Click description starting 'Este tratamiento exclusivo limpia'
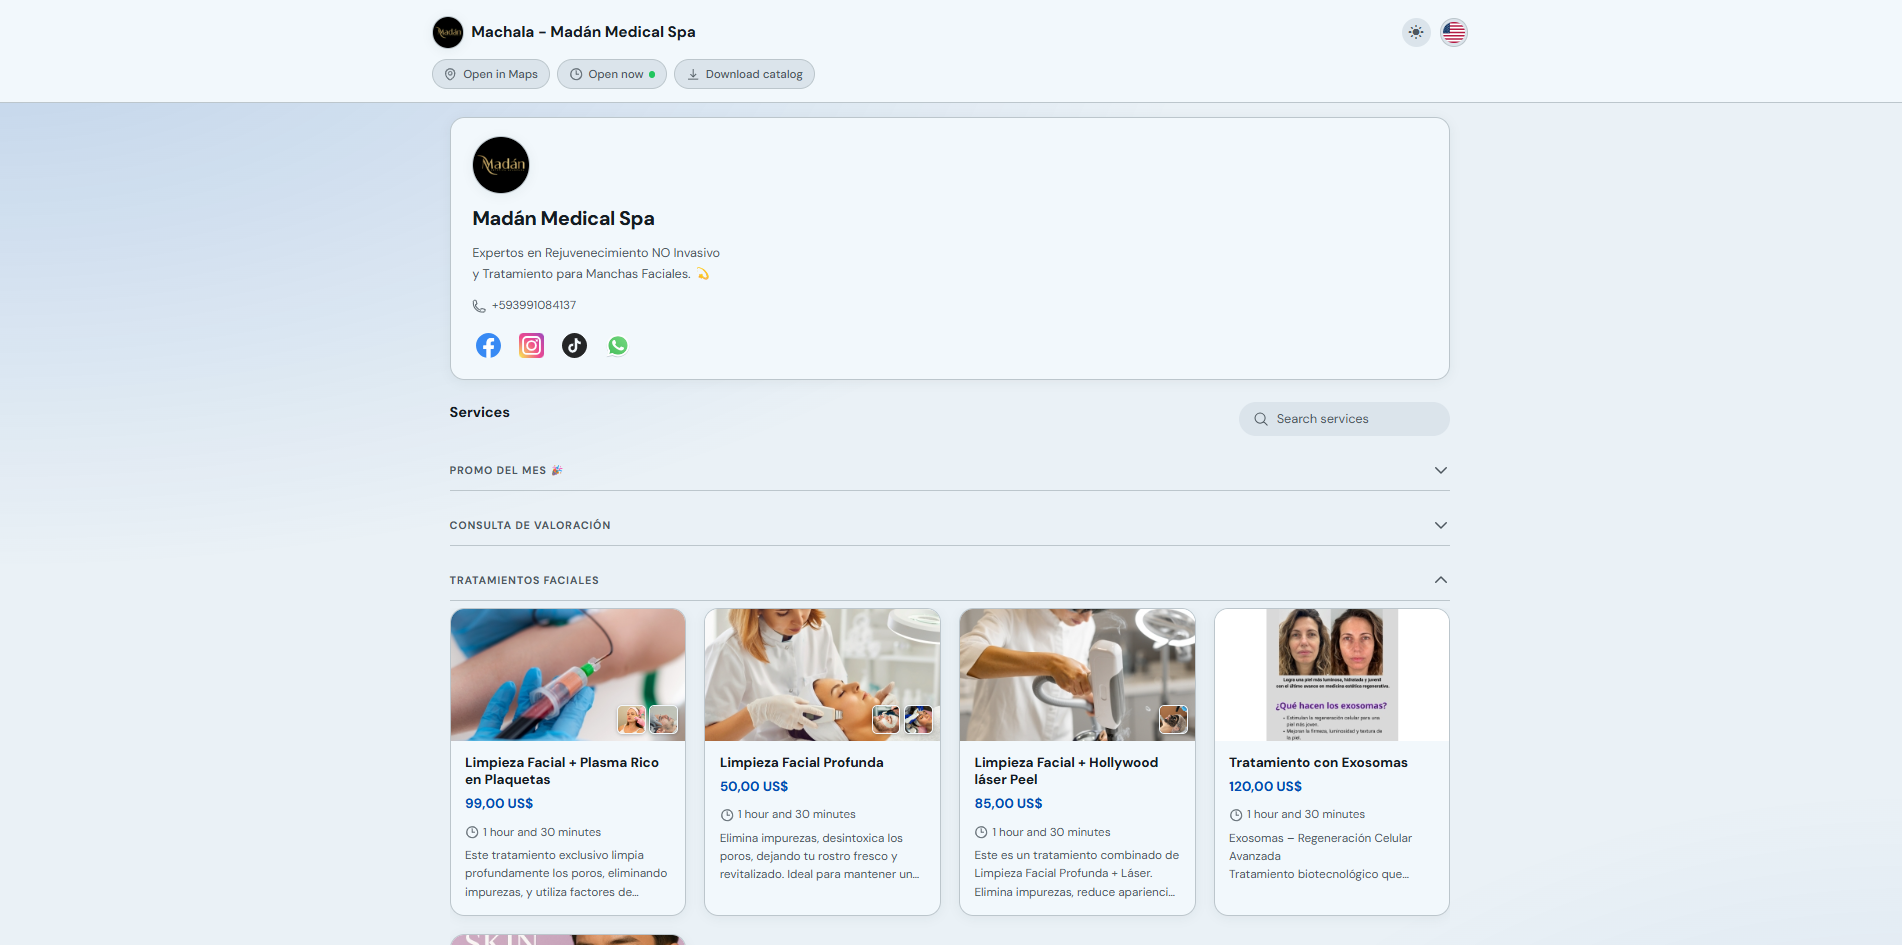 [x=566, y=873]
